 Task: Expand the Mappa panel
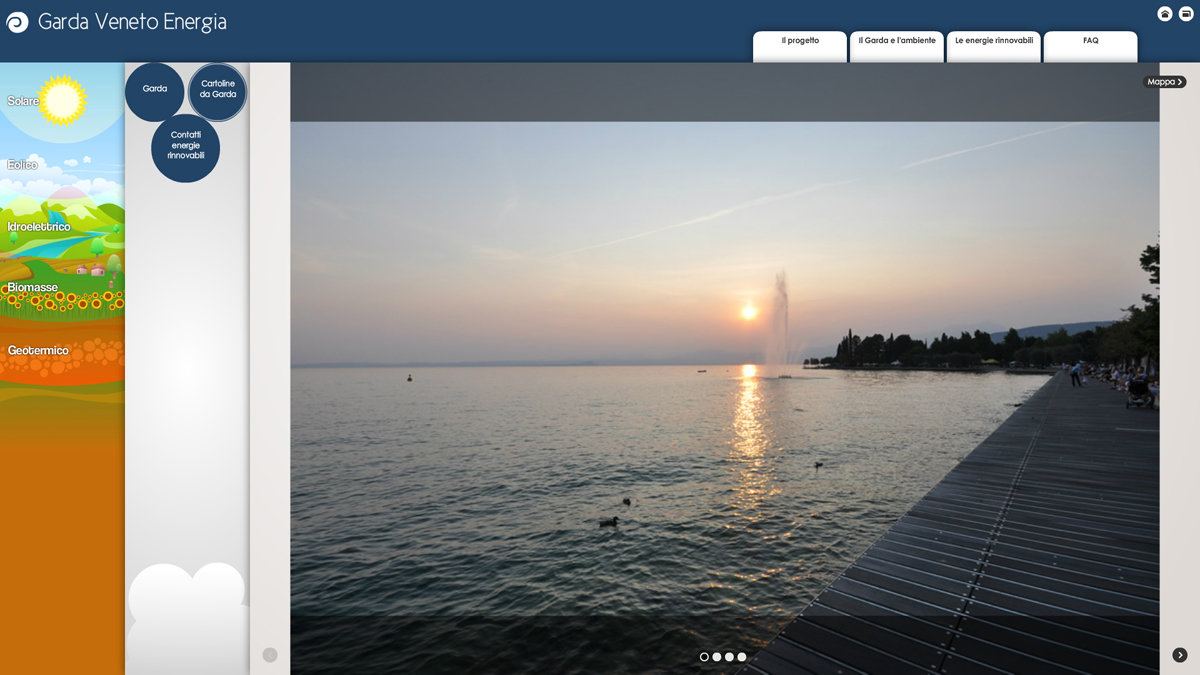click(1165, 82)
